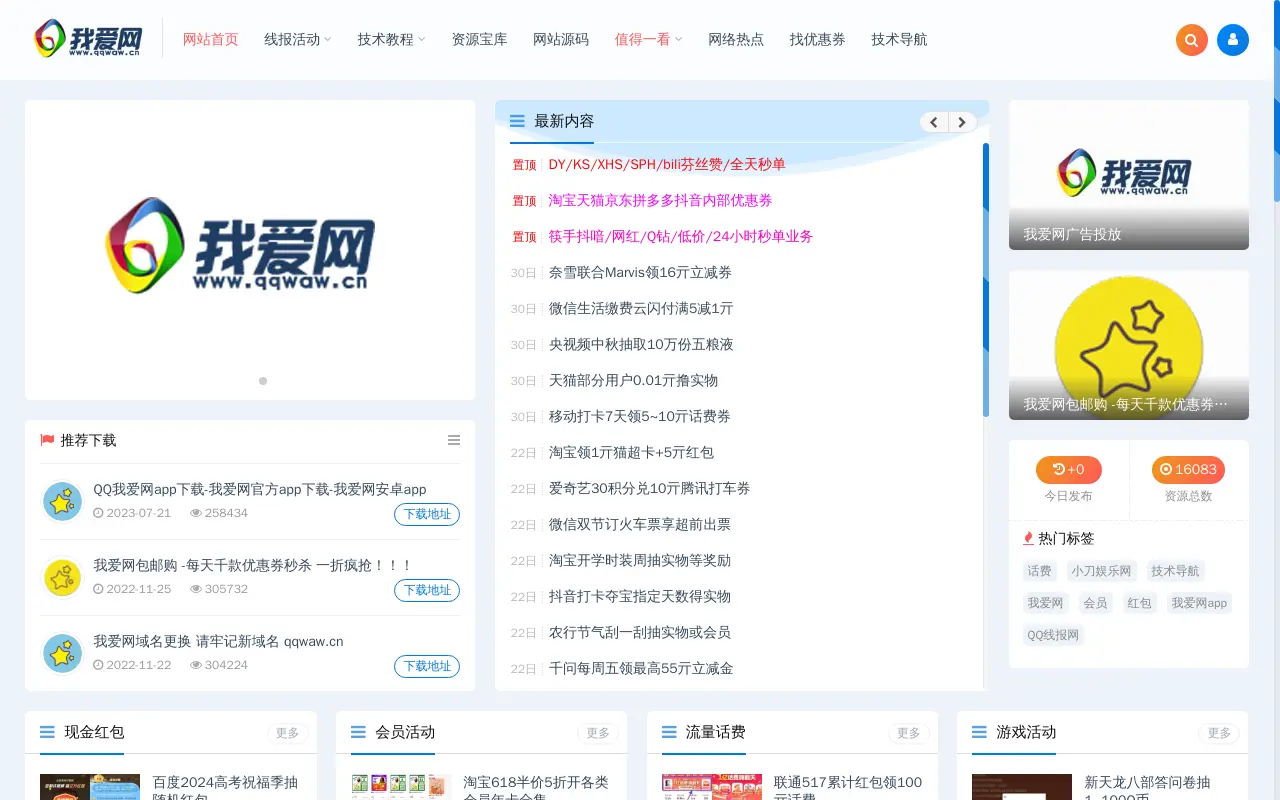Image resolution: width=1280 pixels, height=800 pixels.
Task: Open the 百度2024高考祝福季 thumbnail
Action: [90, 787]
